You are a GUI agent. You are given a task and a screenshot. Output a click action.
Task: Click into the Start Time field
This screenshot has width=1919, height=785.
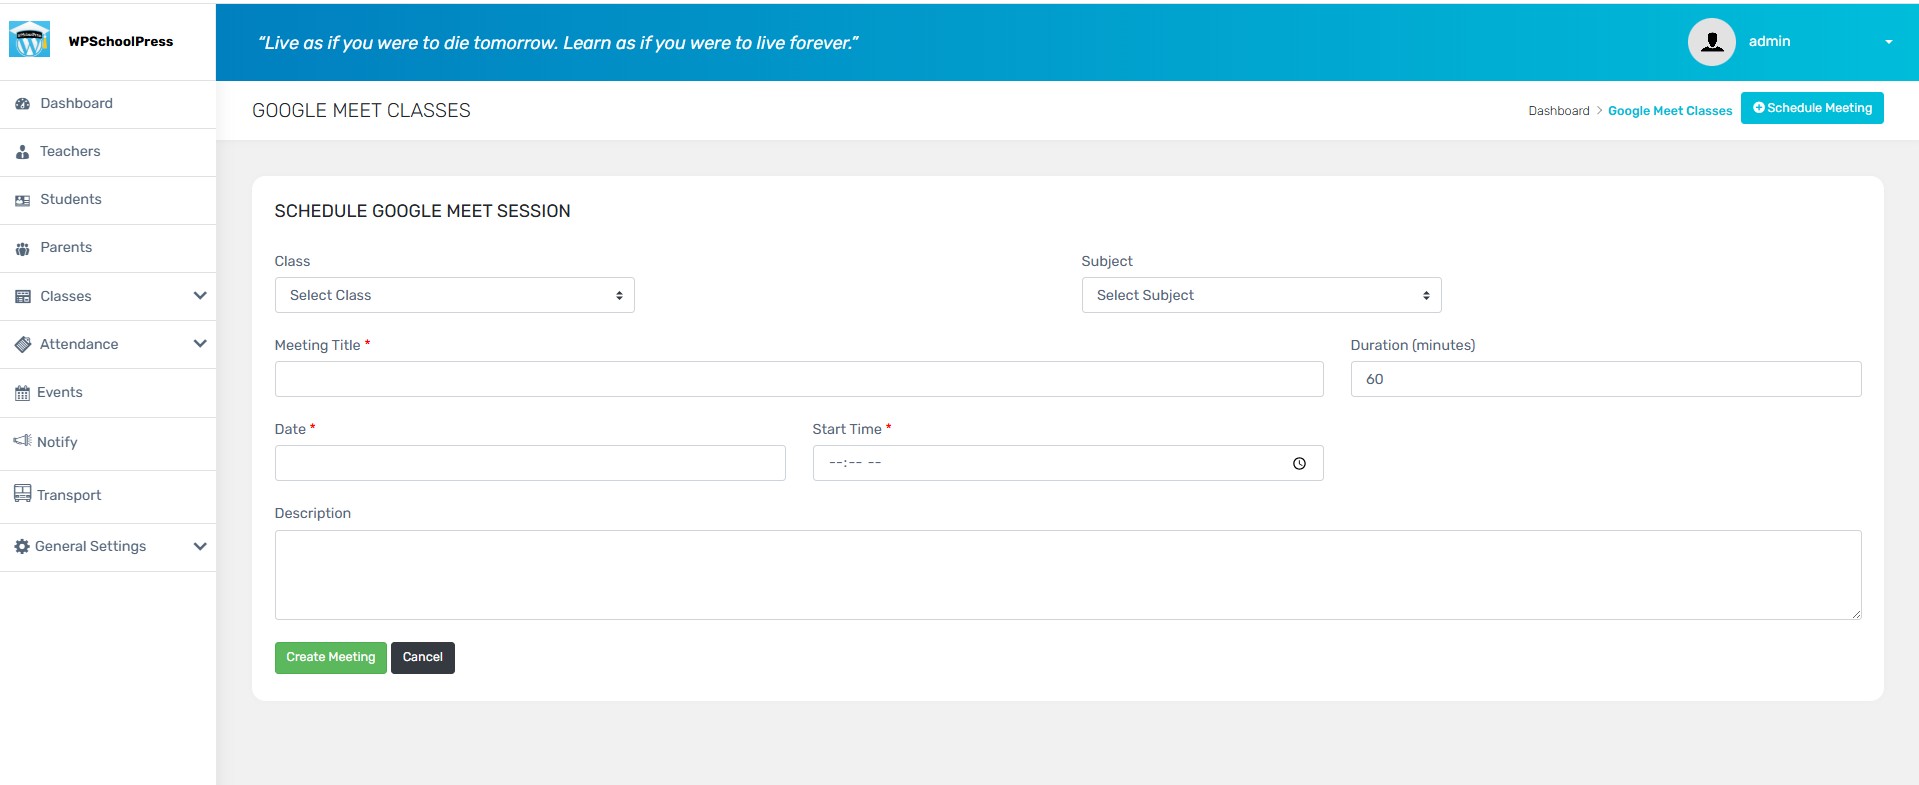click(1068, 463)
